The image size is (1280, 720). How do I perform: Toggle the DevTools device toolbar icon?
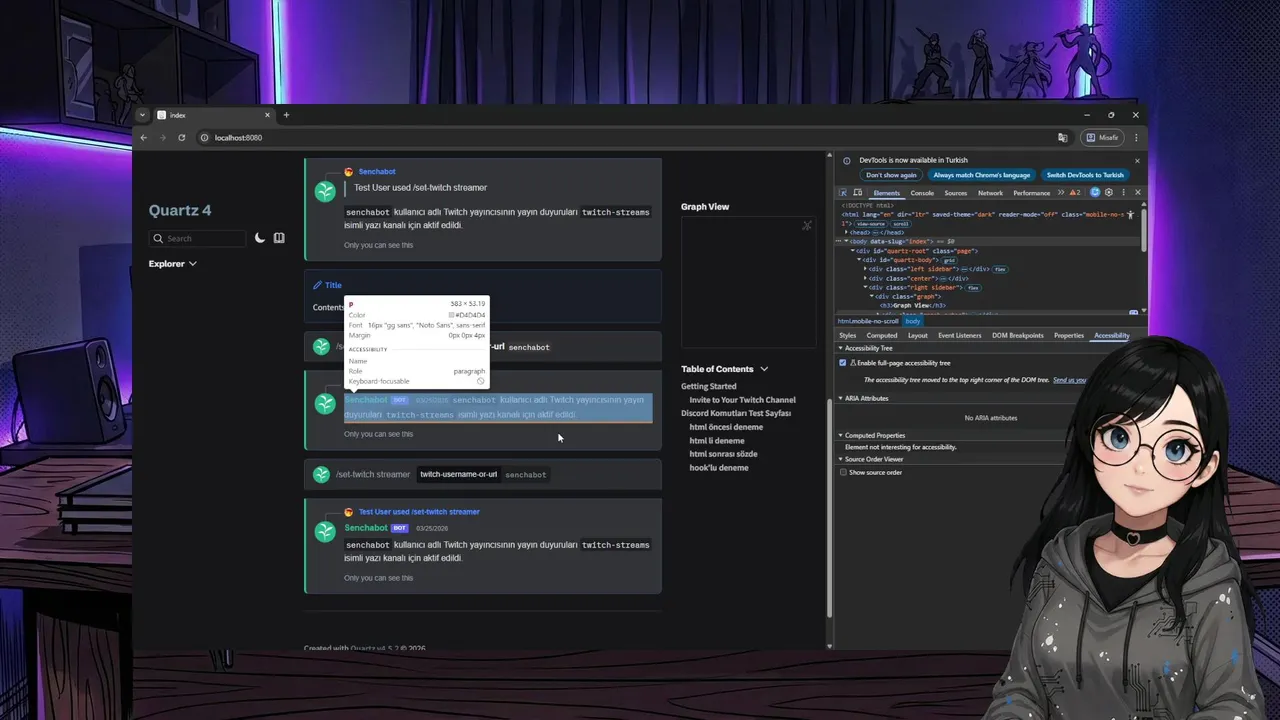click(858, 192)
